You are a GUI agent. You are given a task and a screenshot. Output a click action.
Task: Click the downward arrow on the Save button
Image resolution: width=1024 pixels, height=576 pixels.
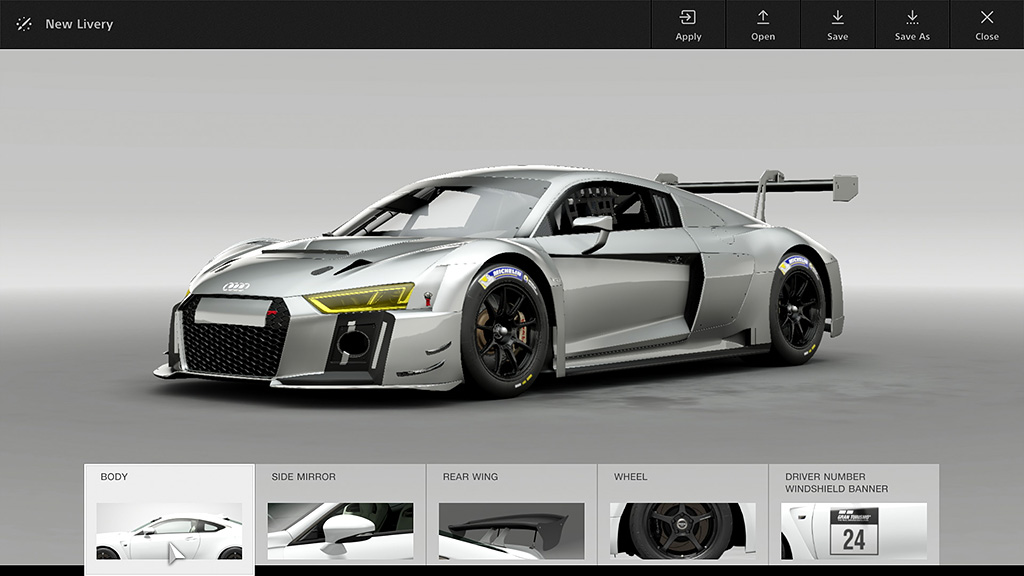pos(837,17)
